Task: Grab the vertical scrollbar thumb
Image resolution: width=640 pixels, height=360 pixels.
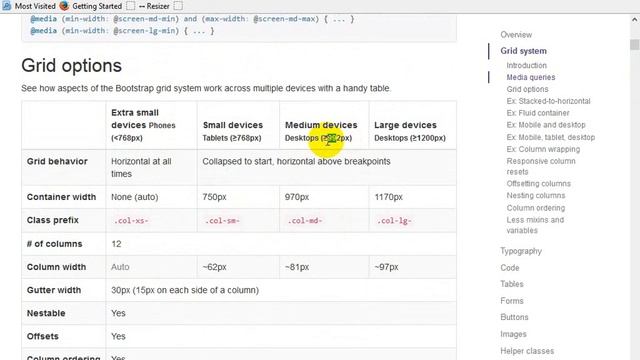Action: 634,44
